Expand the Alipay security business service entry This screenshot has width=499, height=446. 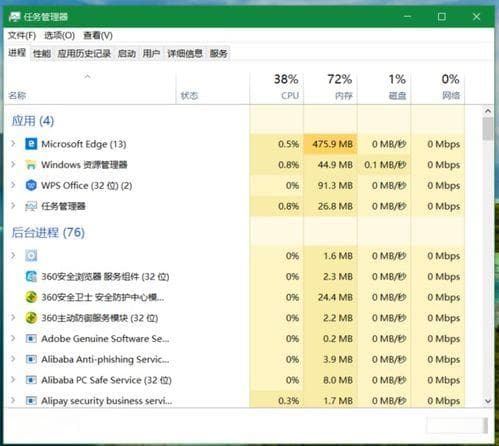click(x=13, y=400)
